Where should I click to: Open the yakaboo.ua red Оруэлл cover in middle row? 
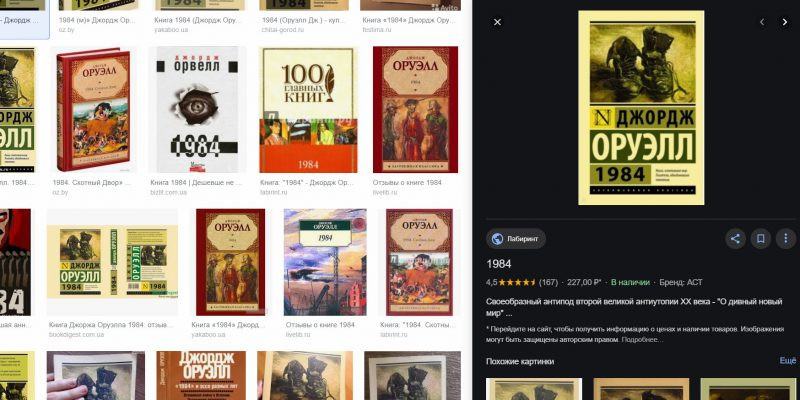tap(229, 263)
